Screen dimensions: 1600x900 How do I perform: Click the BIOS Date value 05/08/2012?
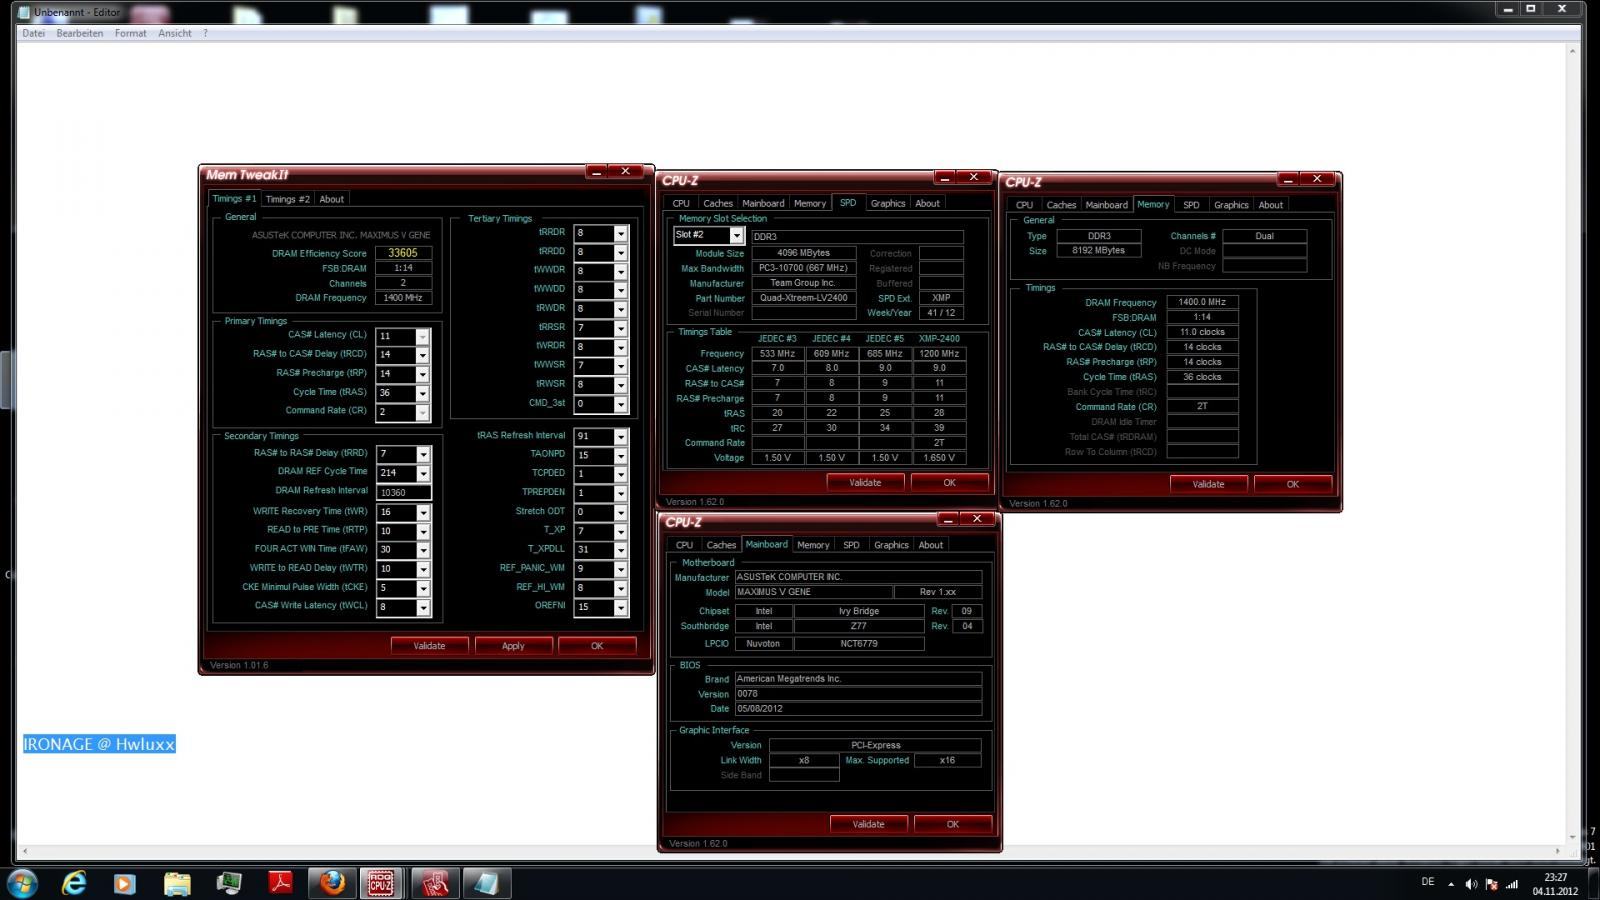coord(858,709)
